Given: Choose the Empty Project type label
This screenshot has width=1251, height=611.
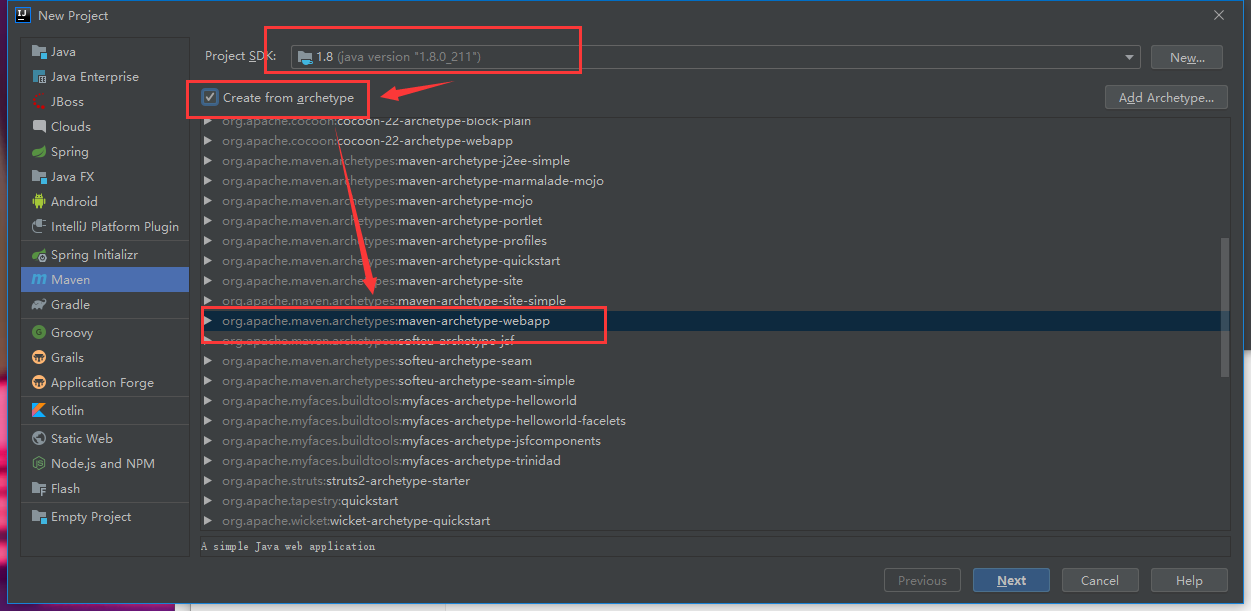Looking at the screenshot, I should coord(91,517).
